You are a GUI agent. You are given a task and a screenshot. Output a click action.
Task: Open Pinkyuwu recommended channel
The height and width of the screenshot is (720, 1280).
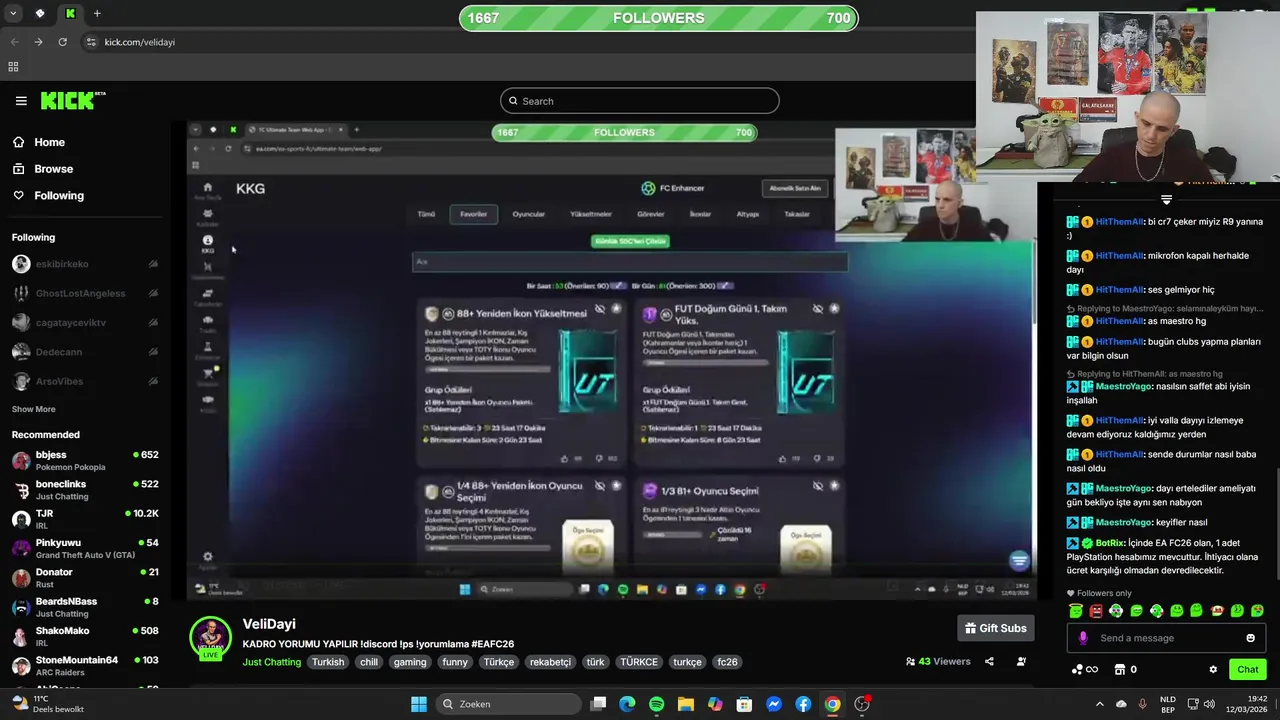85,548
